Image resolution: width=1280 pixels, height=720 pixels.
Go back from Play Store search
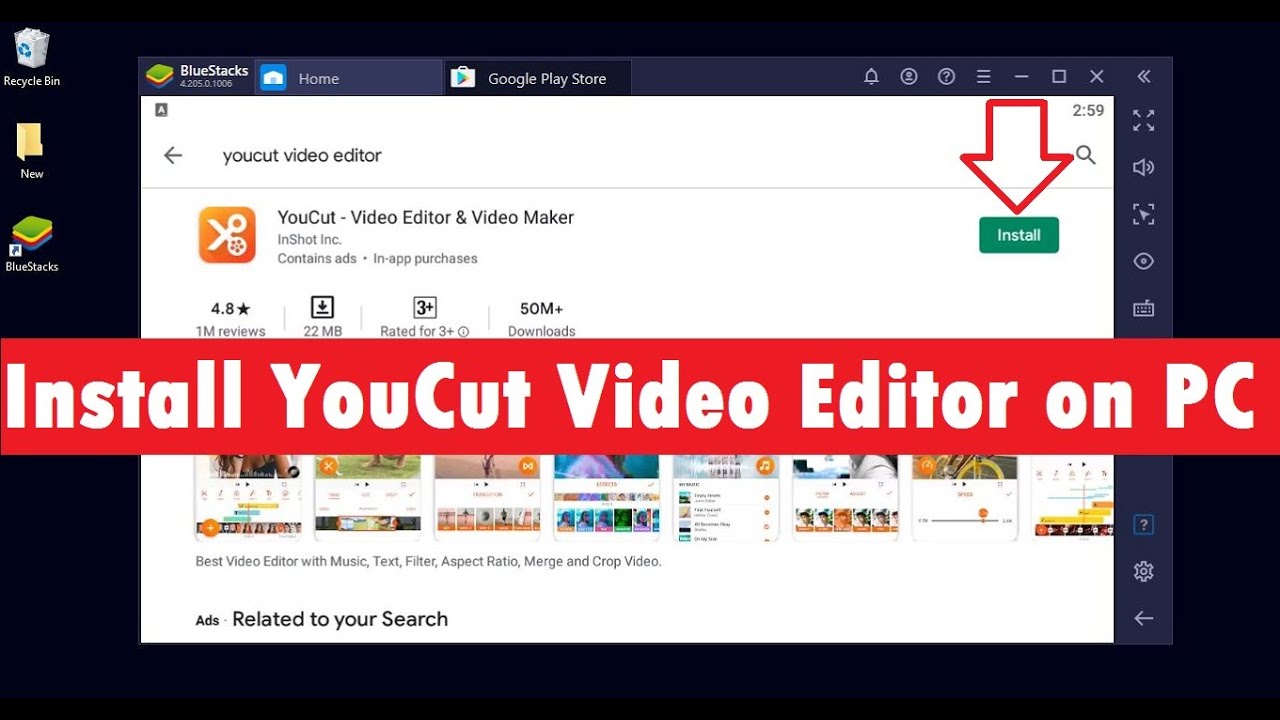(173, 155)
